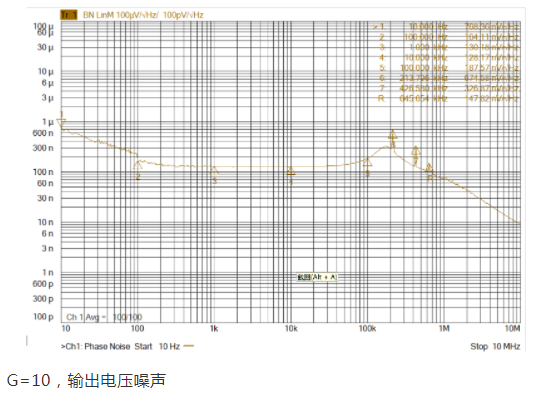Click the trace color line in the legend
Viewport: 533px width, 397px height.
[188, 346]
